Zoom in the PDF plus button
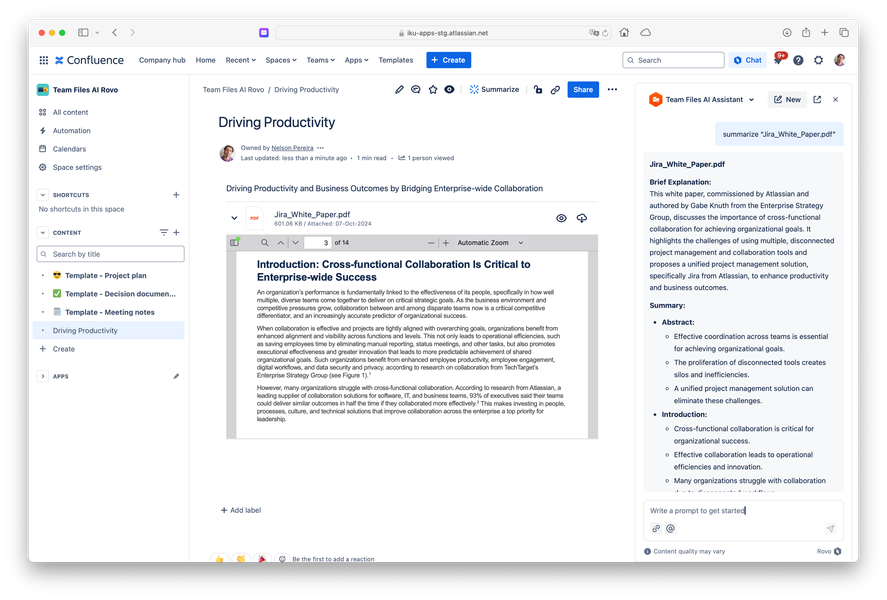Screen dimensions: 887x600 (x=446, y=243)
